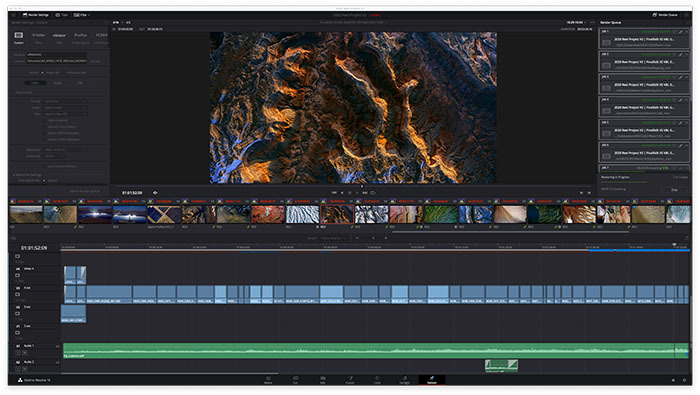Select the Custom render preset

click(x=19, y=37)
